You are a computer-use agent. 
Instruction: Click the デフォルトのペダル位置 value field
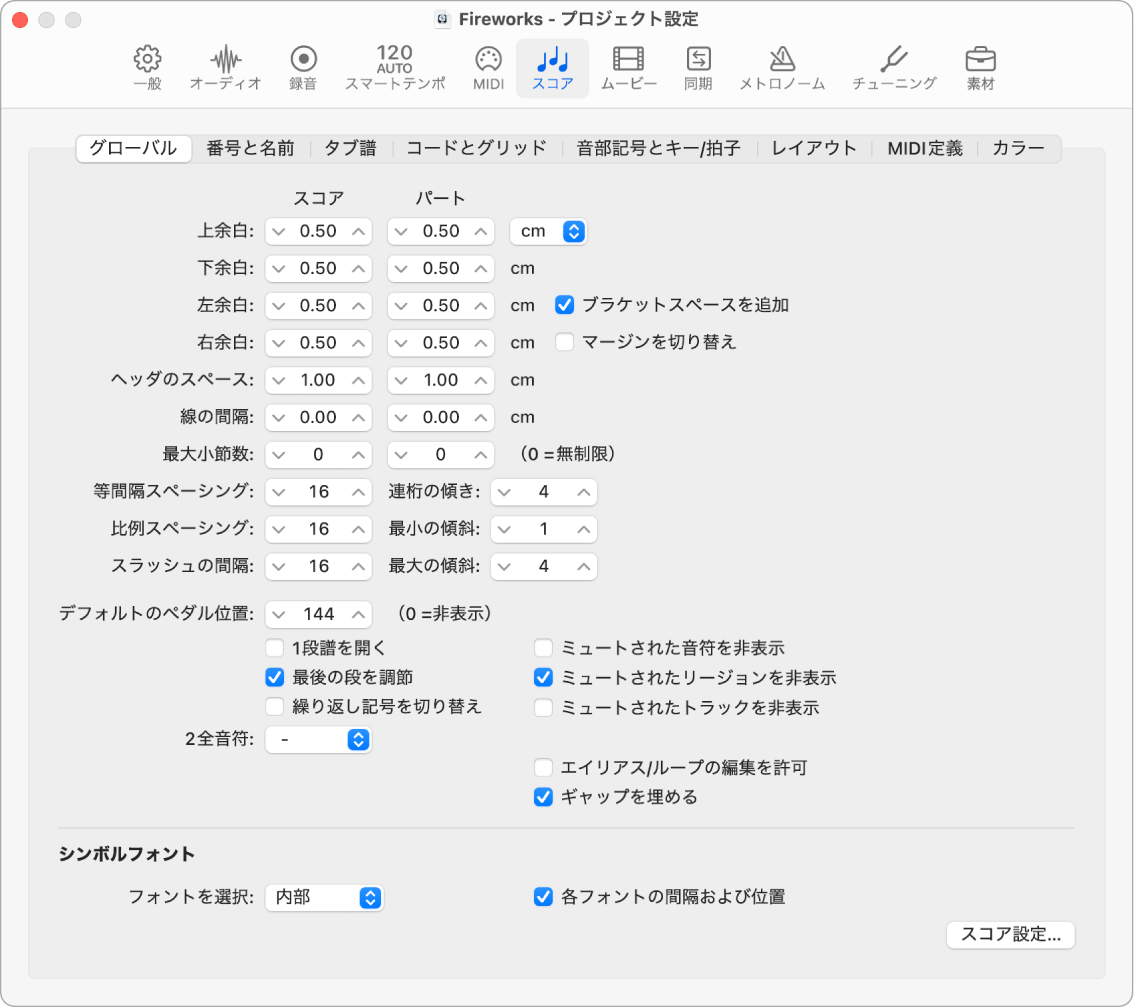[318, 614]
